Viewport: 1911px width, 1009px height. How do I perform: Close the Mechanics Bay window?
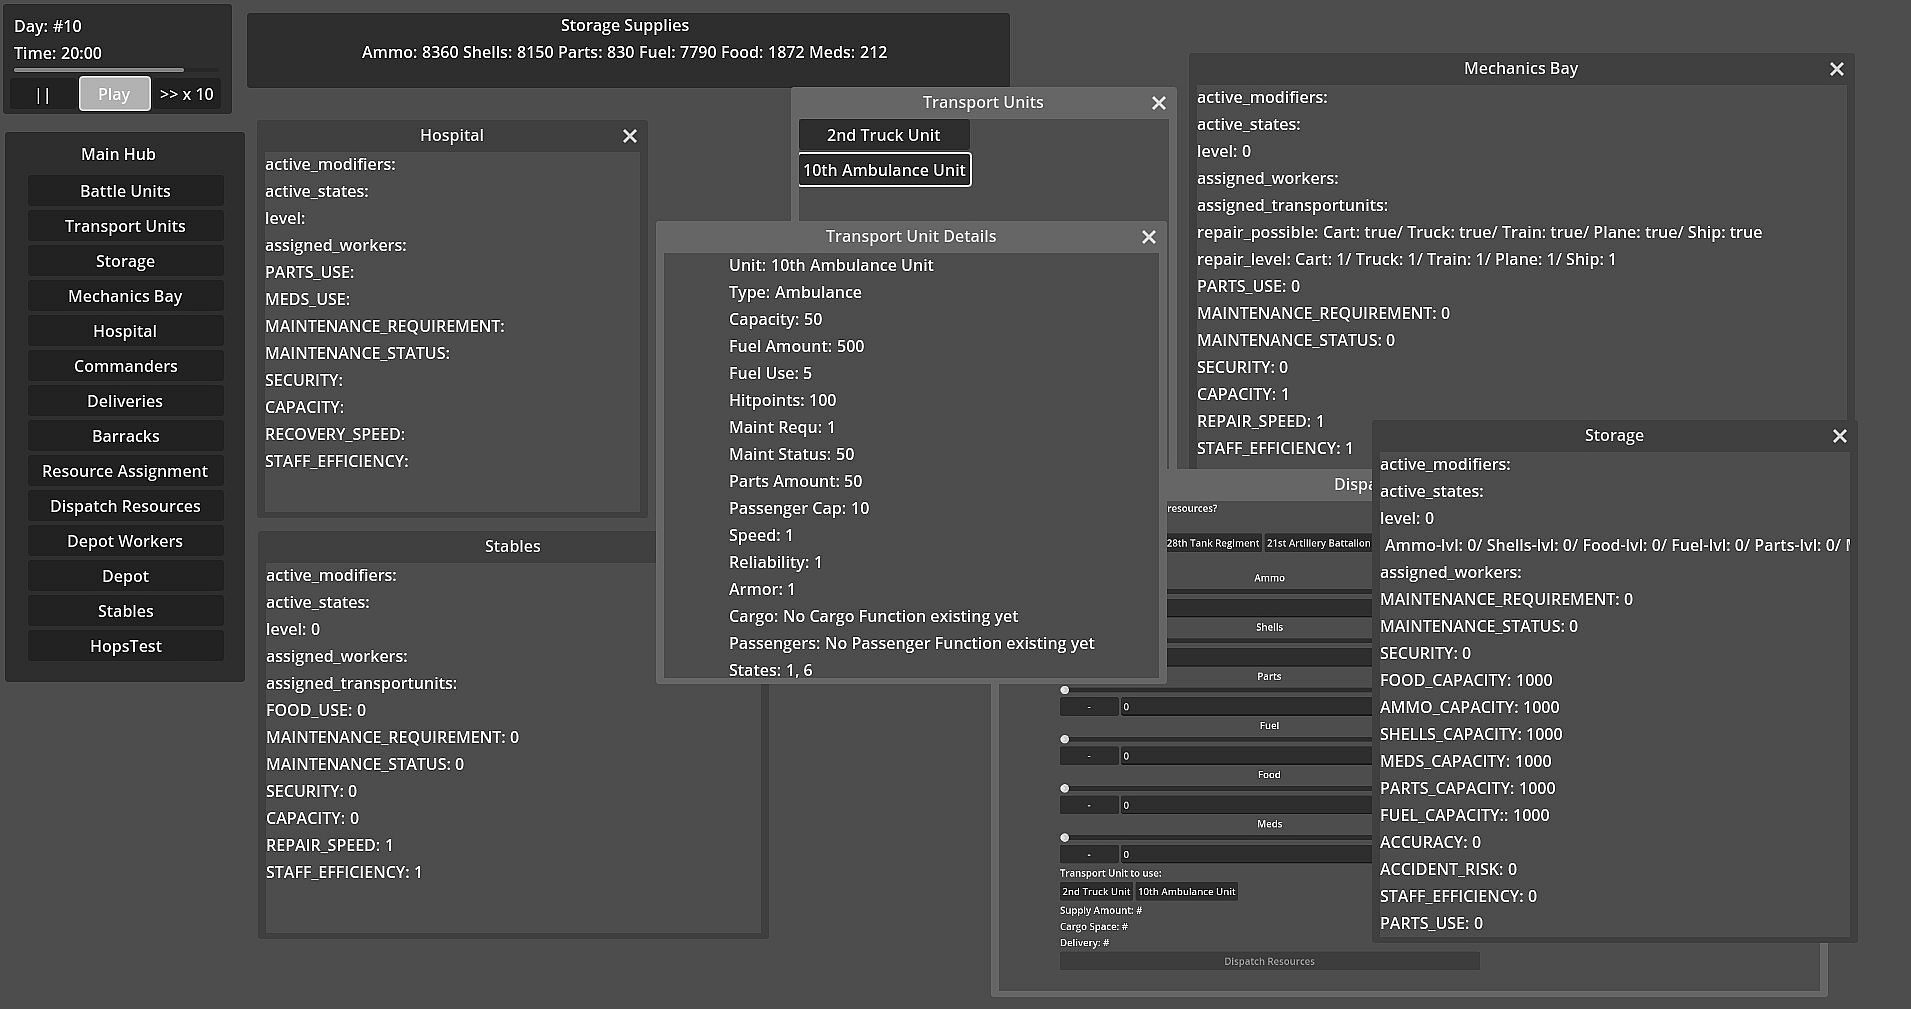(x=1836, y=69)
